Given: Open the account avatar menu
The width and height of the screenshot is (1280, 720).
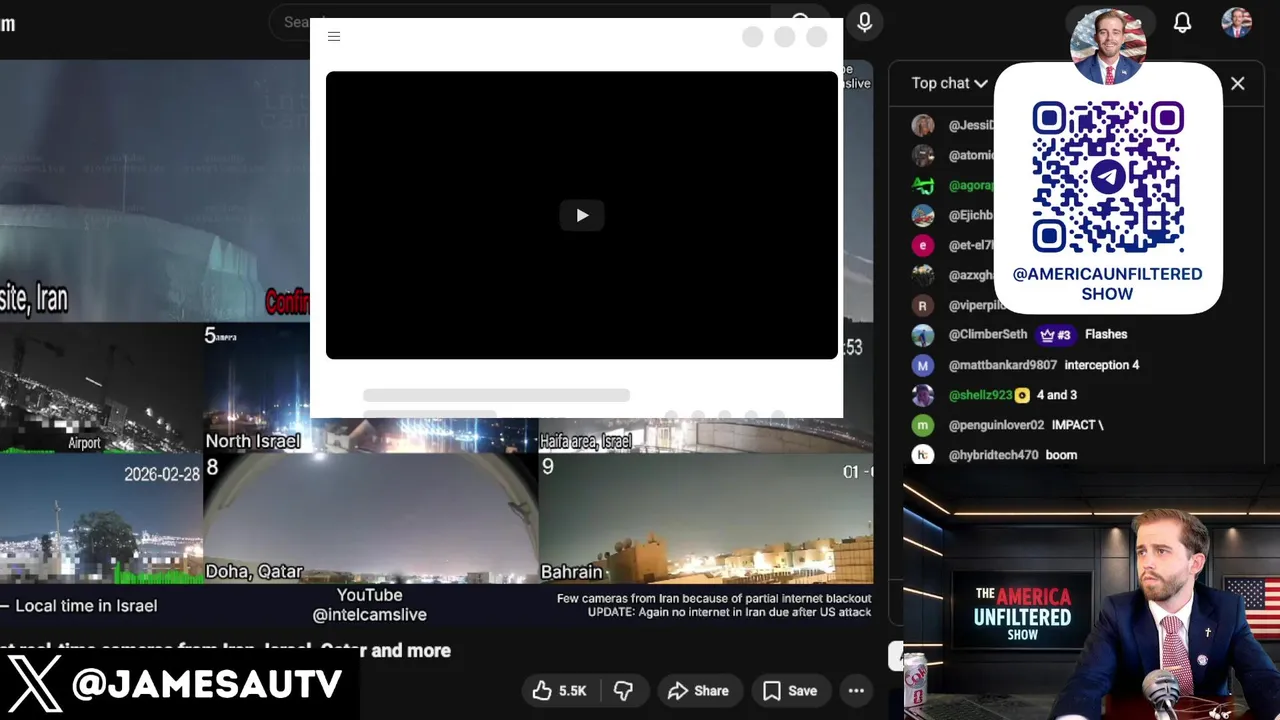Looking at the screenshot, I should click(x=1237, y=22).
